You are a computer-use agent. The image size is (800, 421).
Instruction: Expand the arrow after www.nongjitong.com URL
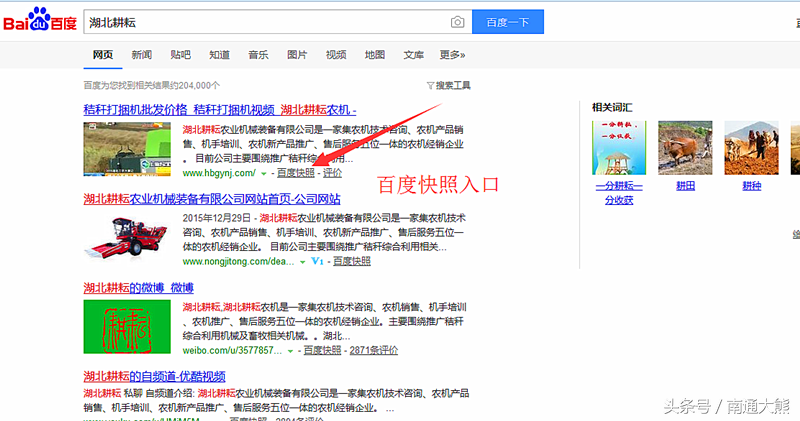tap(302, 262)
